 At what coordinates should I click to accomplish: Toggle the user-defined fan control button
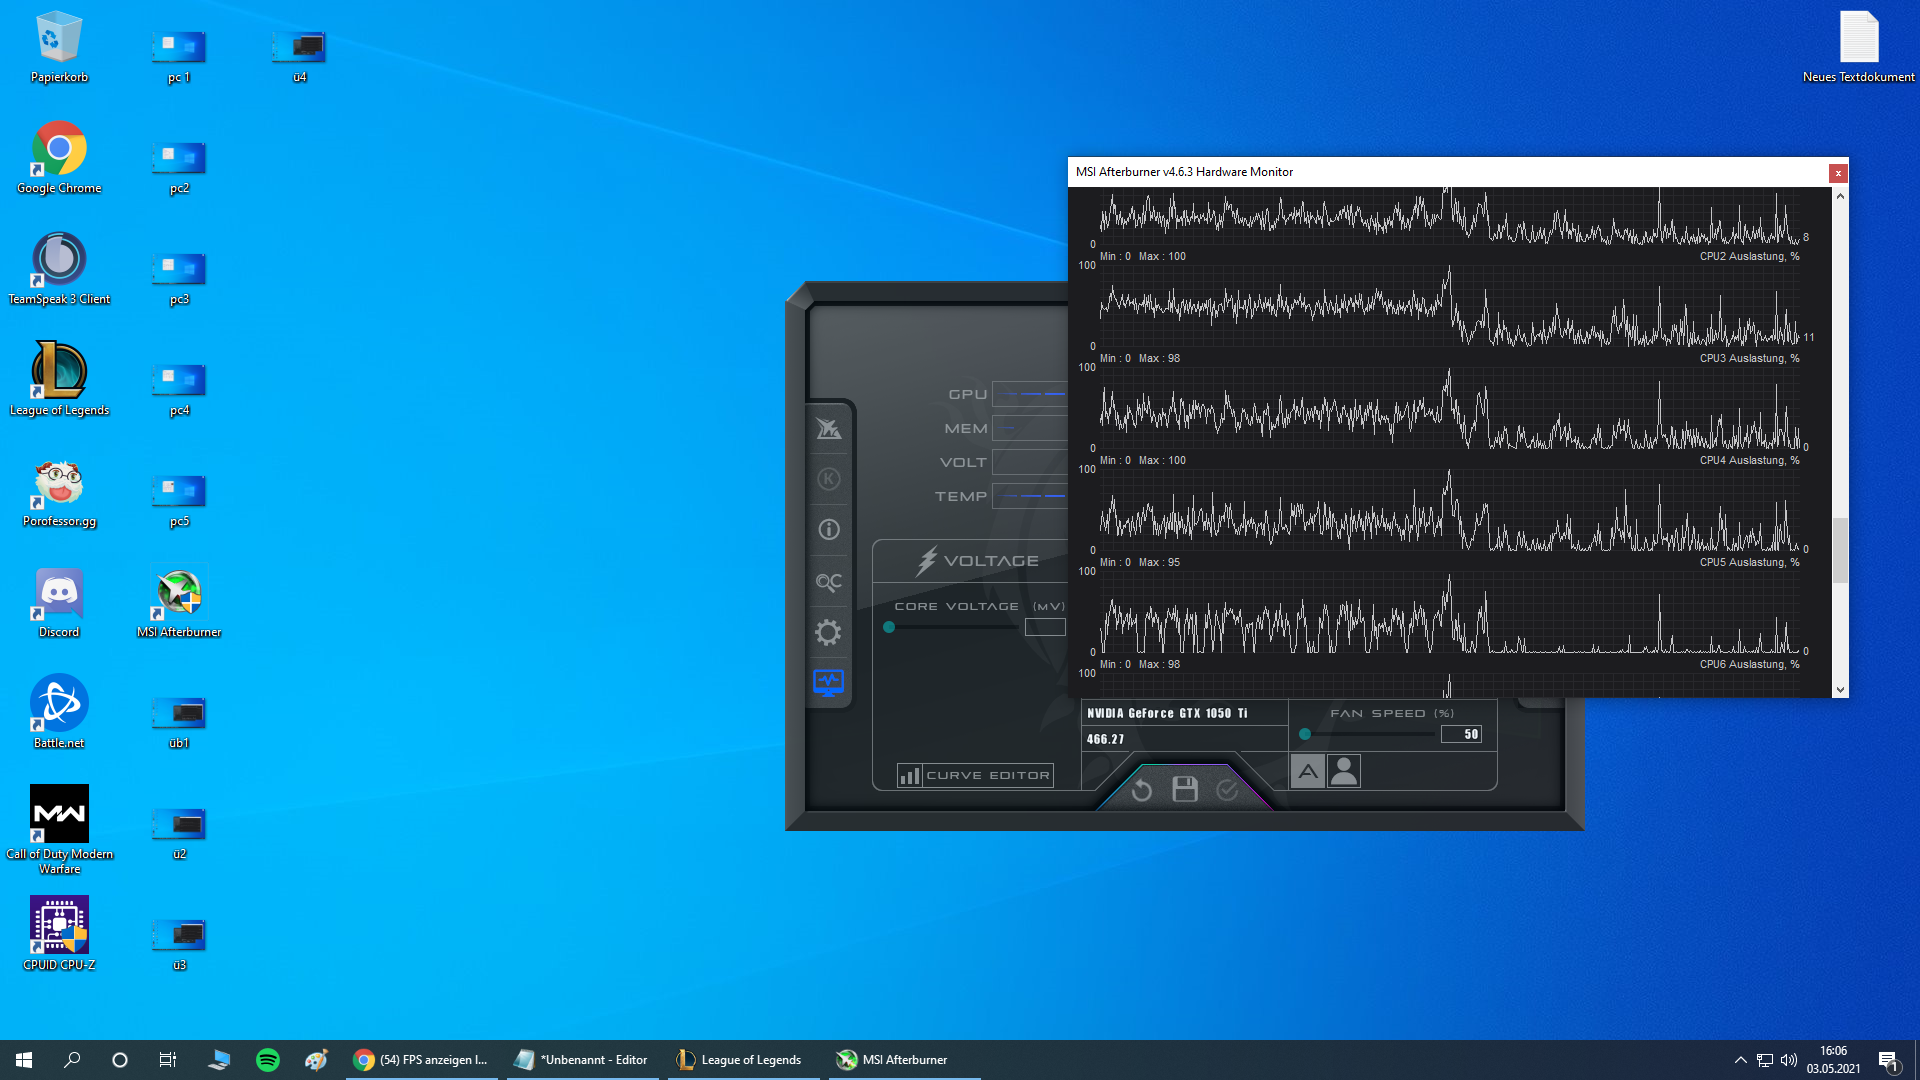[1344, 771]
